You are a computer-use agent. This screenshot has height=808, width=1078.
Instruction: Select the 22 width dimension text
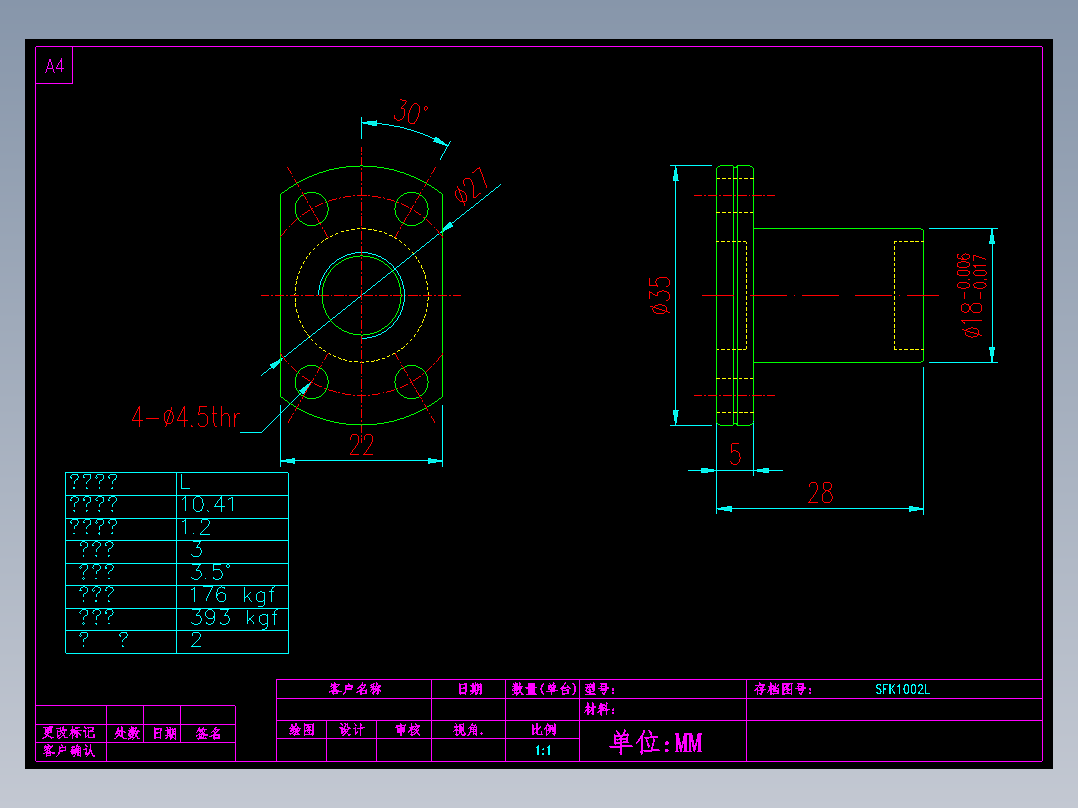[x=362, y=445]
